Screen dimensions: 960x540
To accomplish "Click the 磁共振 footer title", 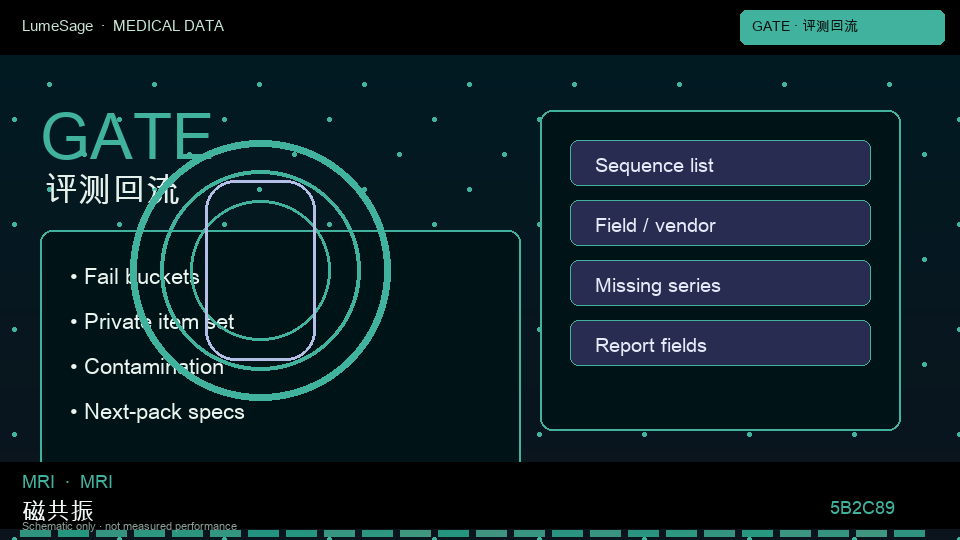I will pyautogui.click(x=58, y=510).
